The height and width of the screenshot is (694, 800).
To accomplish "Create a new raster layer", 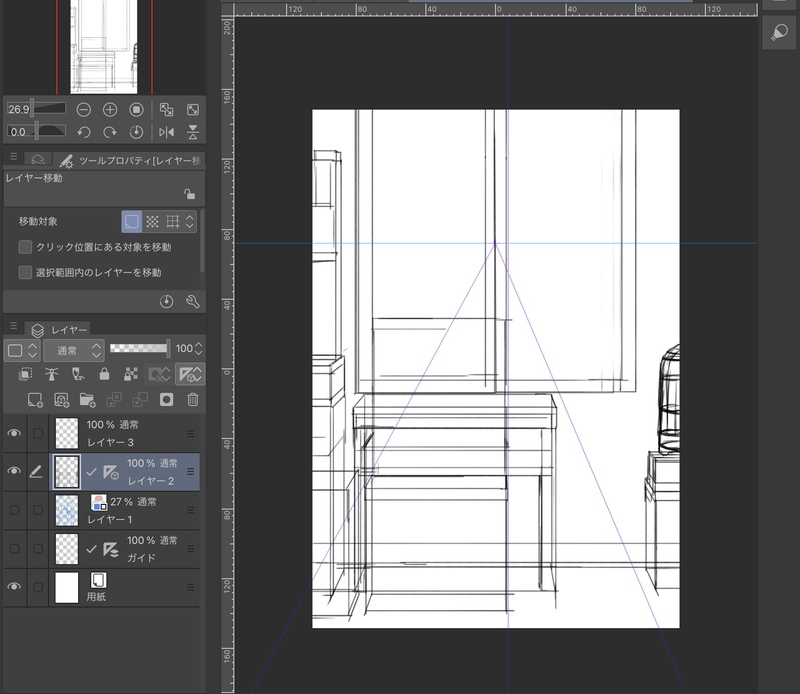I will [x=35, y=399].
